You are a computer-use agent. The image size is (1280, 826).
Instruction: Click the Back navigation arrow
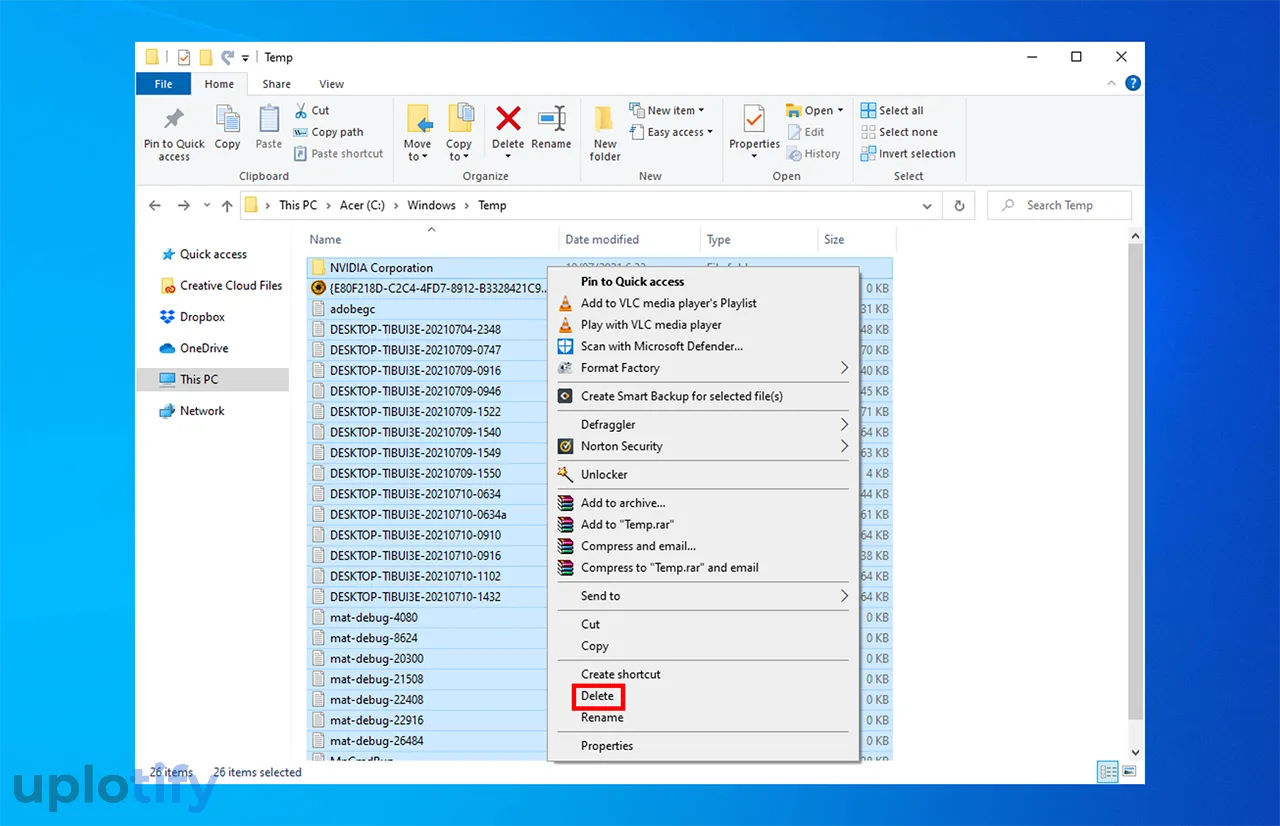click(x=155, y=205)
